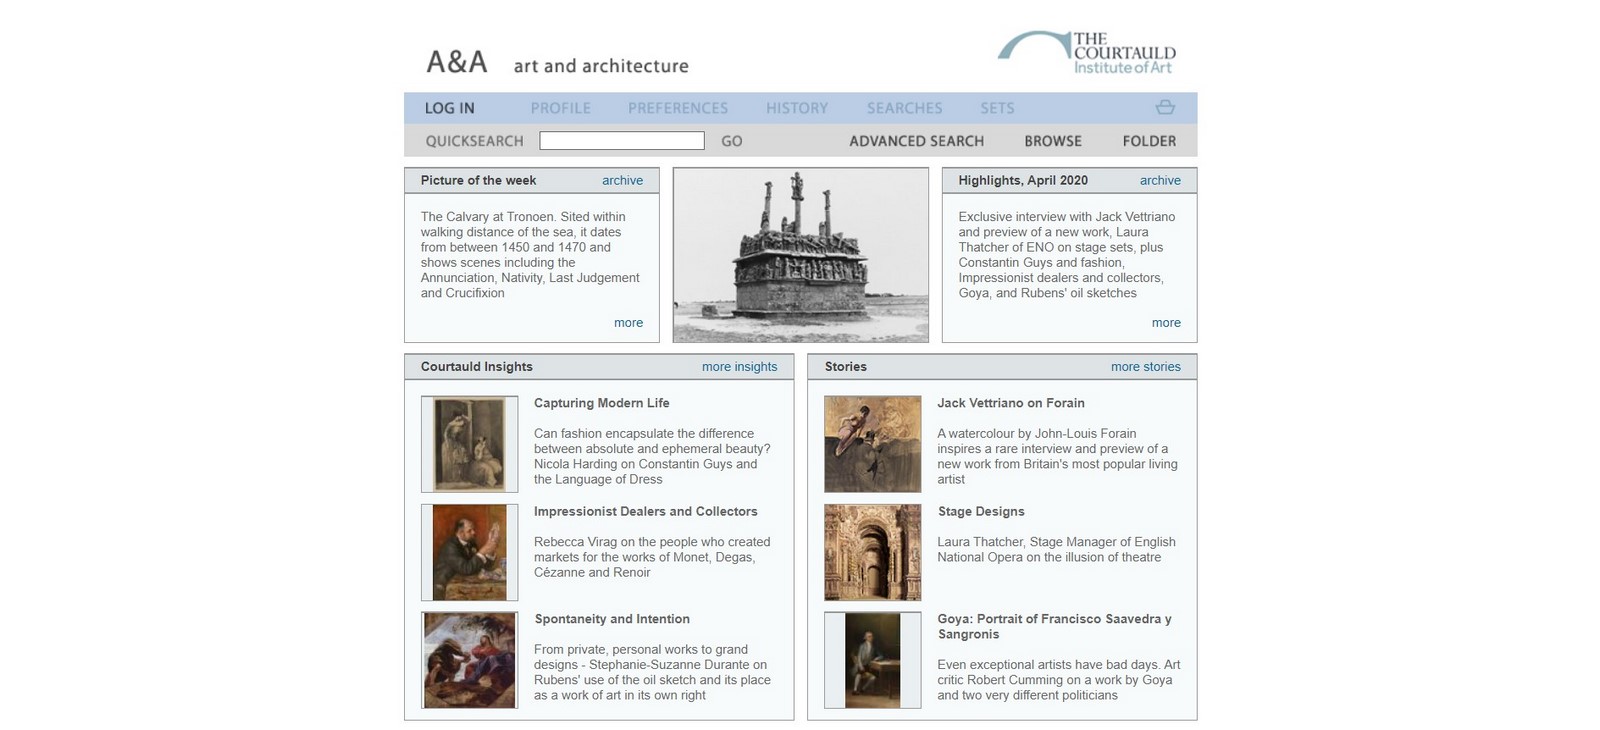Open the more stories link
Screen dimensions: 1600x730
click(x=1145, y=367)
